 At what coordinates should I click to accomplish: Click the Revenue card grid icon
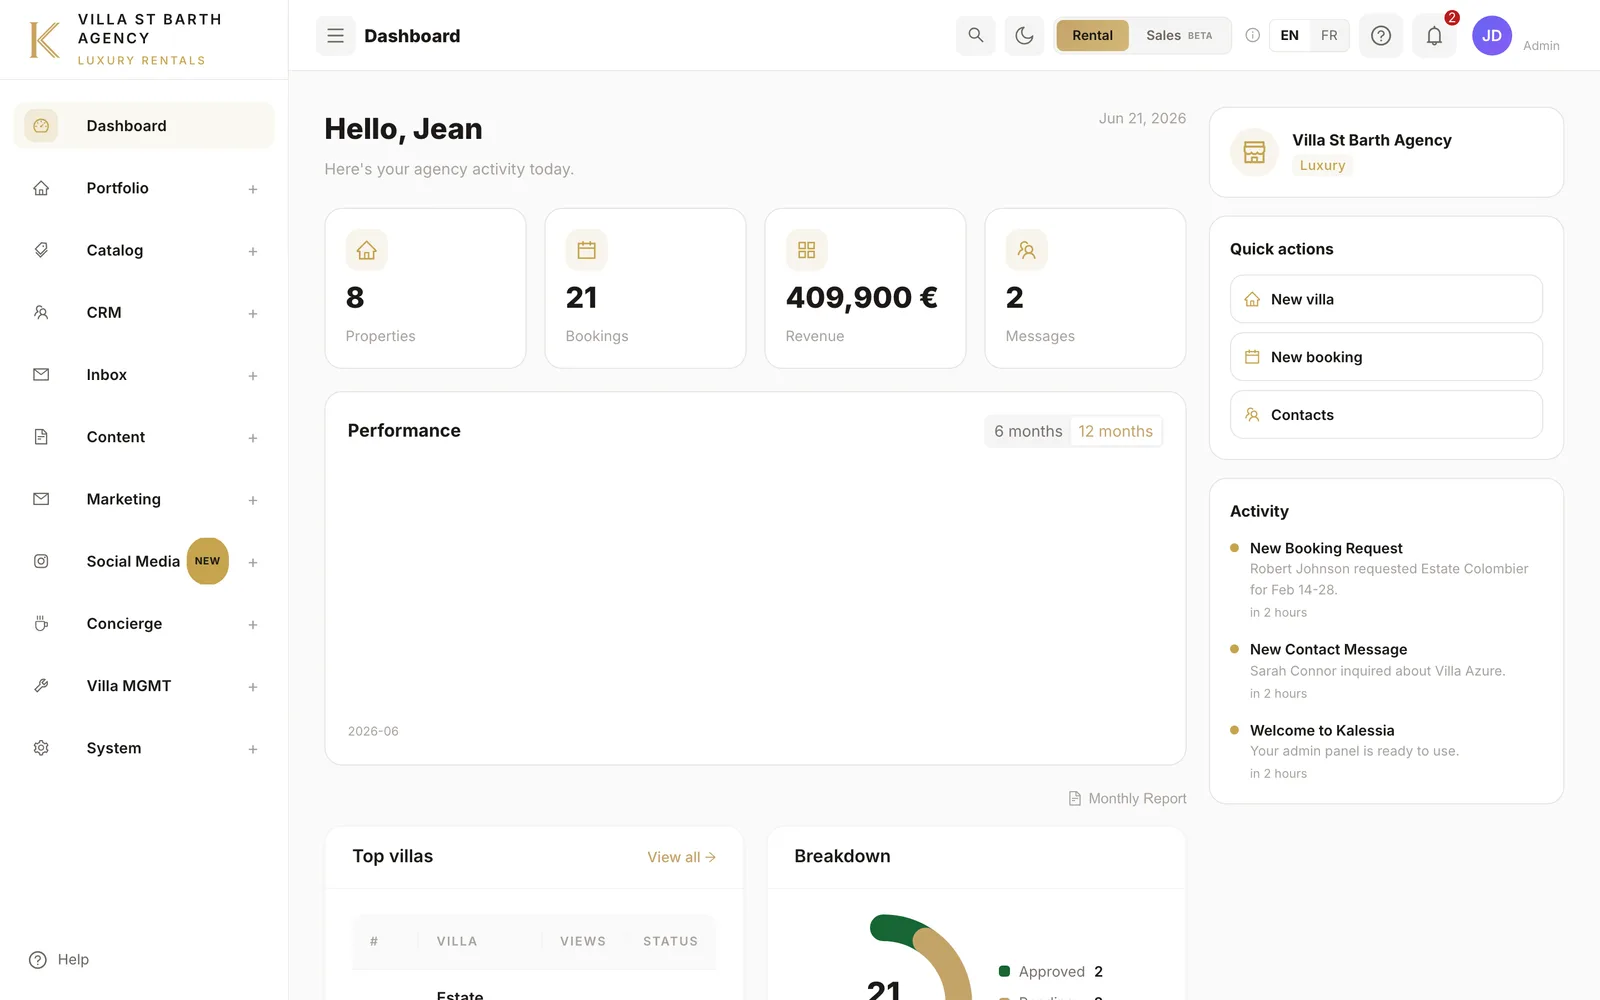807,250
